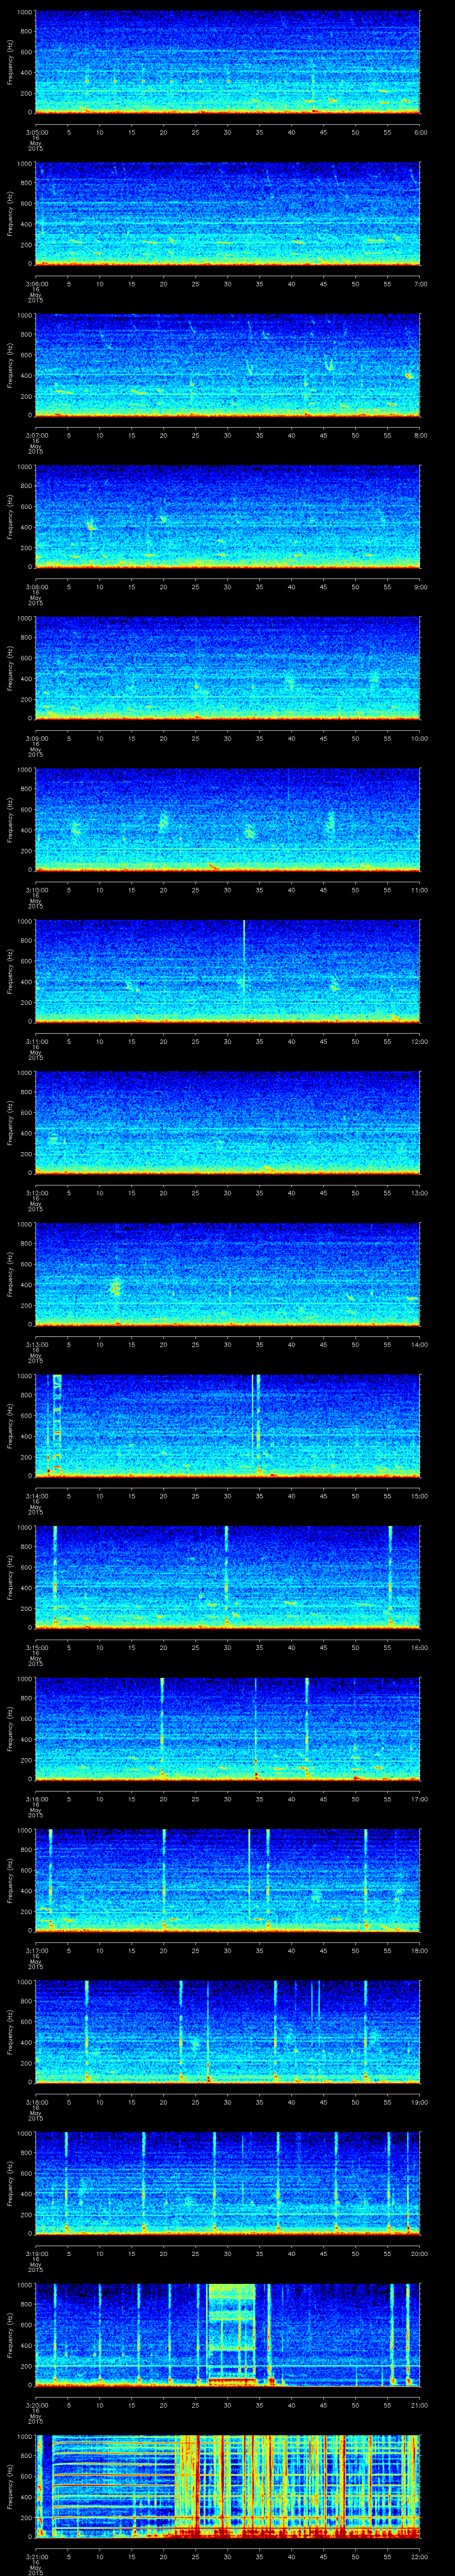Image resolution: width=455 pixels, height=2576 pixels.
Task: Click the spectrogram panel starting at 3:10:00
Action: (228, 820)
